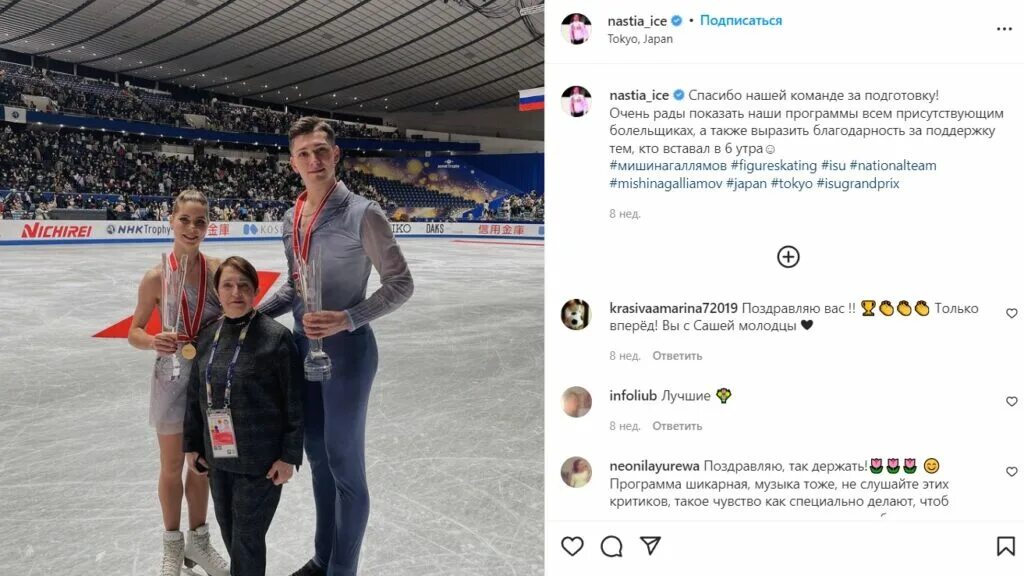Open the Tokyo, Japan location link
The width and height of the screenshot is (1024, 576).
click(640, 39)
